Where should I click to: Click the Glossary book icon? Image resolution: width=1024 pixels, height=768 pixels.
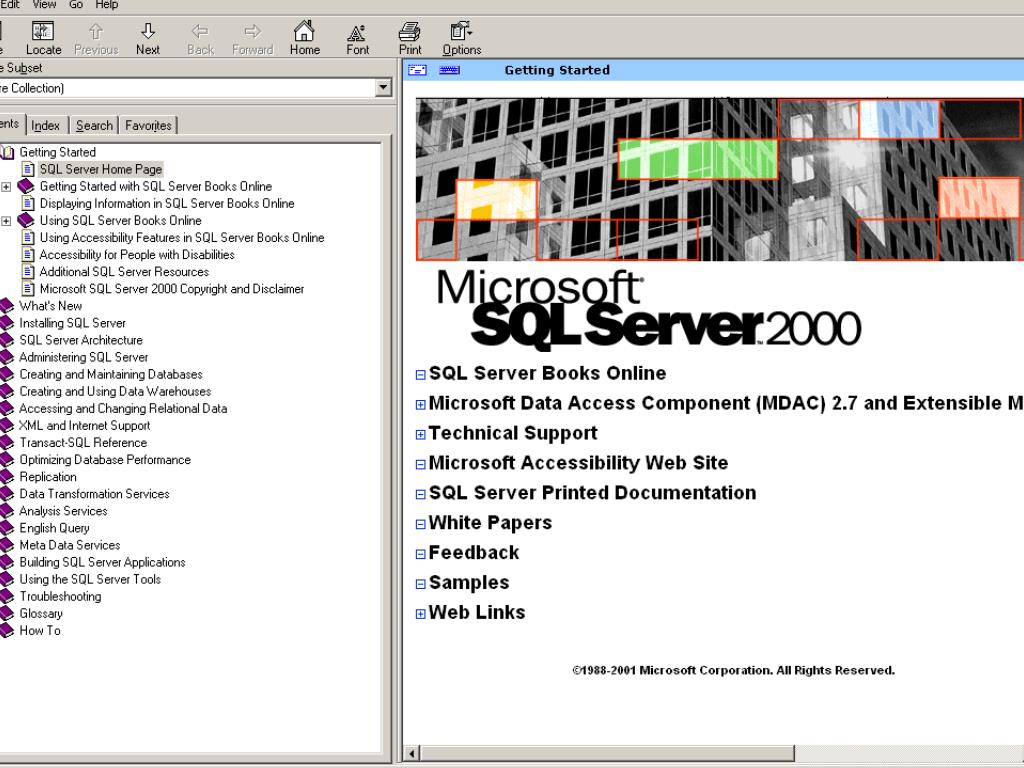point(7,614)
